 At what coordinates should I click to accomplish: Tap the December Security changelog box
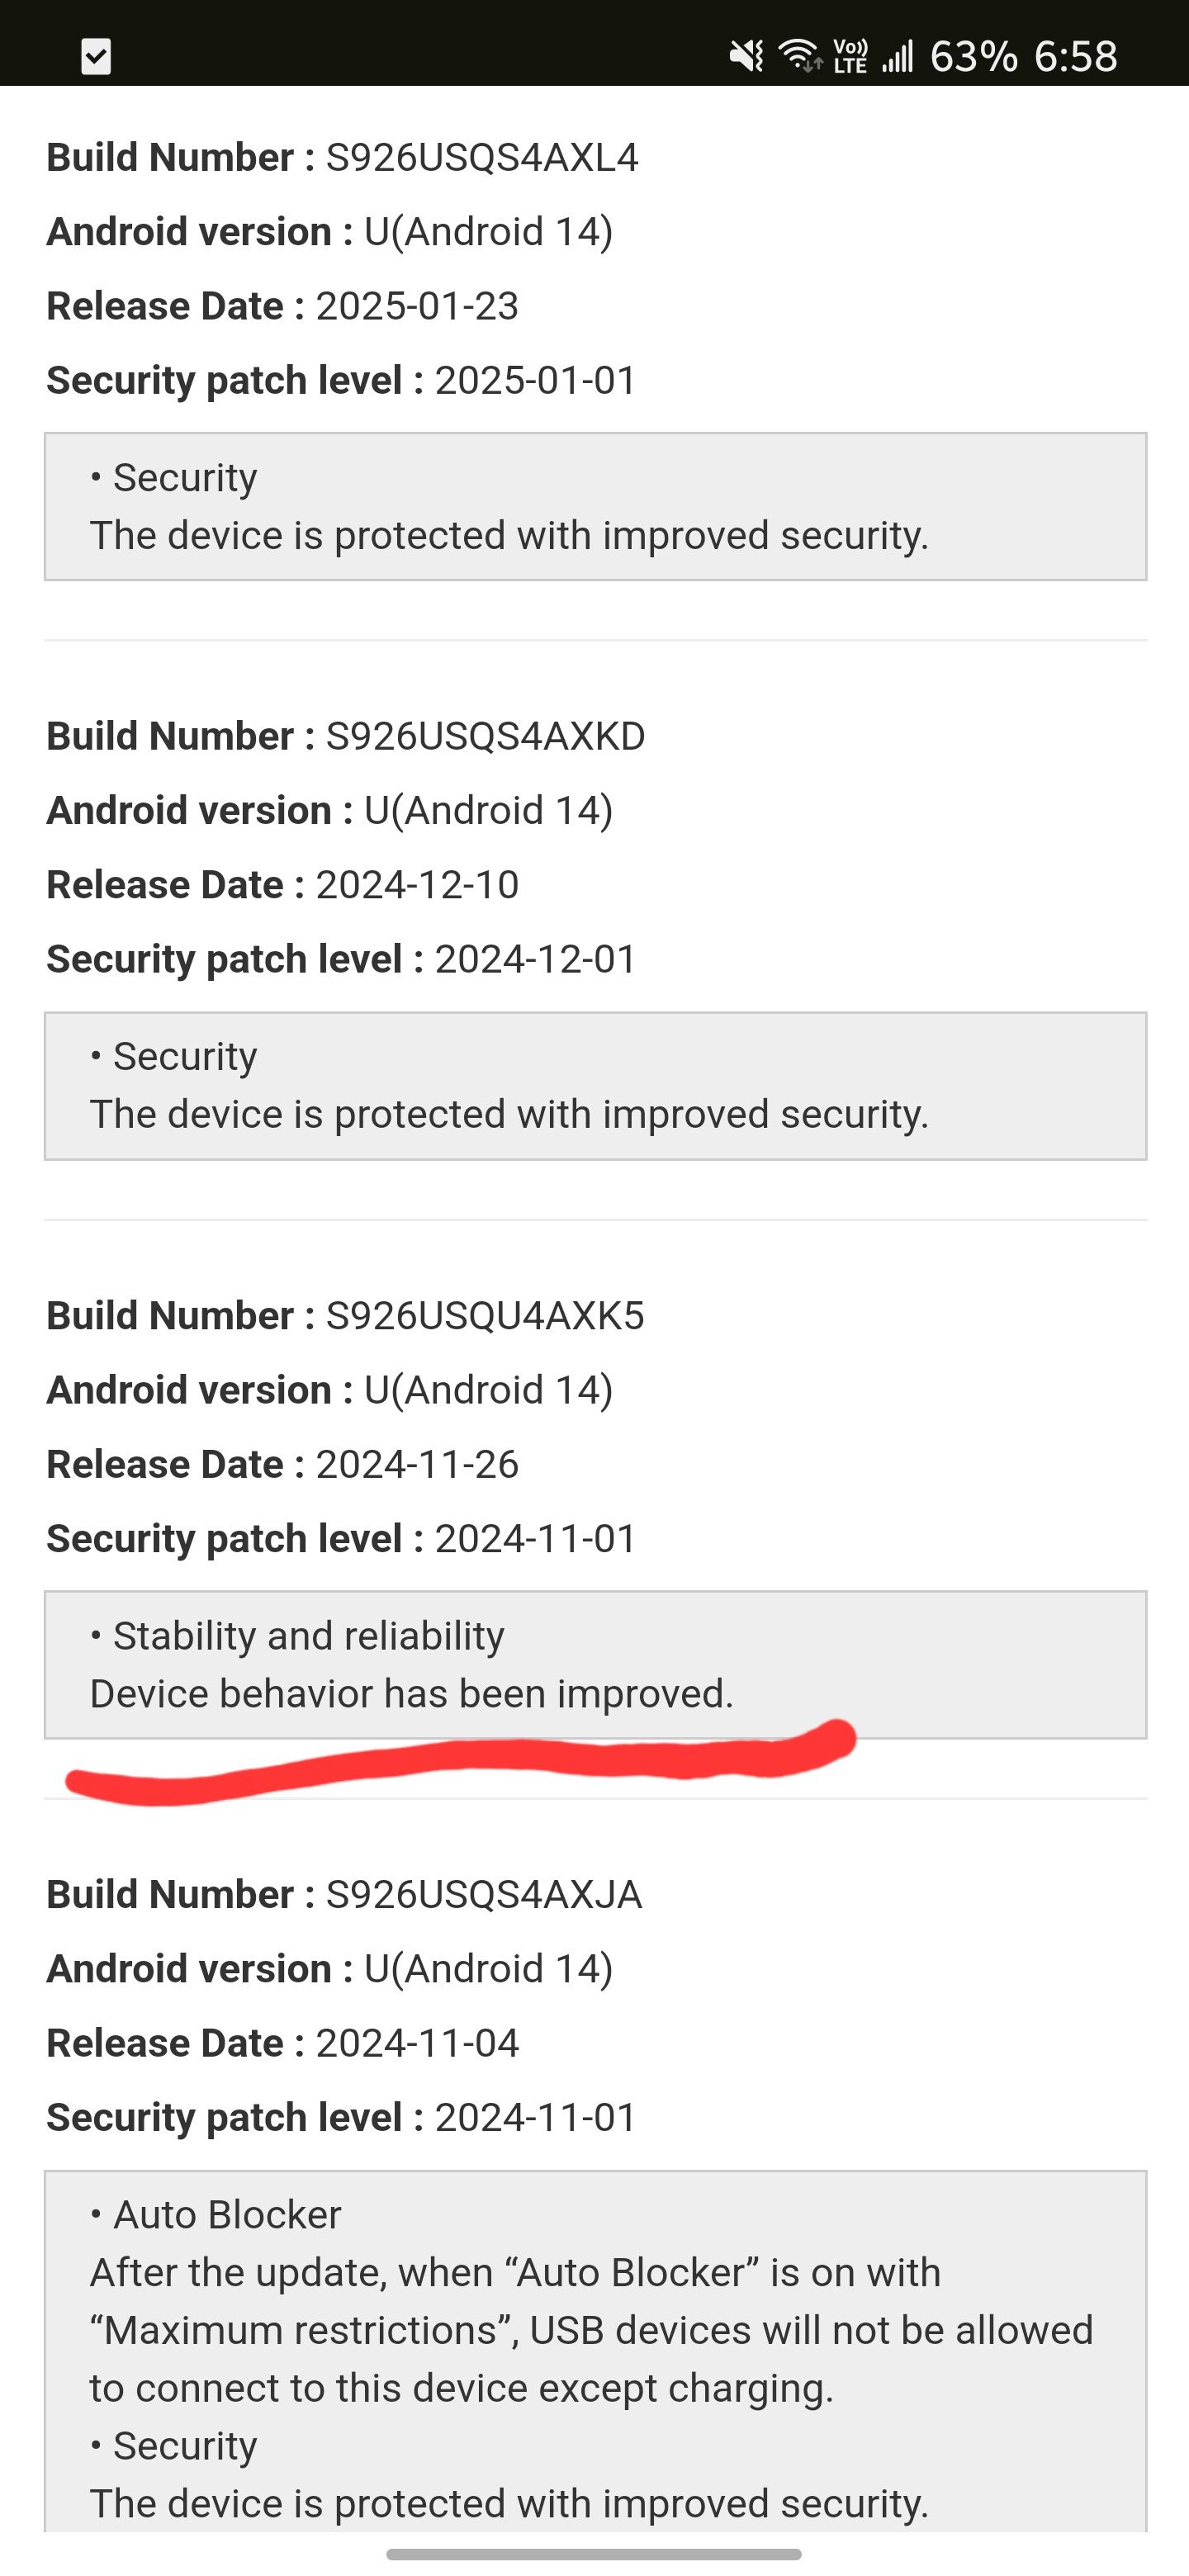(594, 1085)
